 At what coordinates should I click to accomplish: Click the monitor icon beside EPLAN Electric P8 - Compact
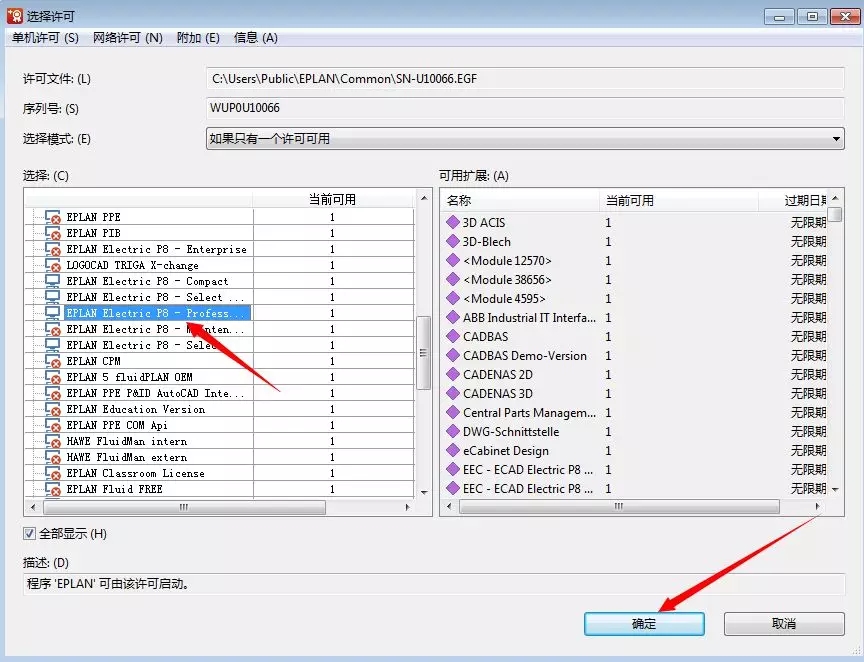click(53, 281)
